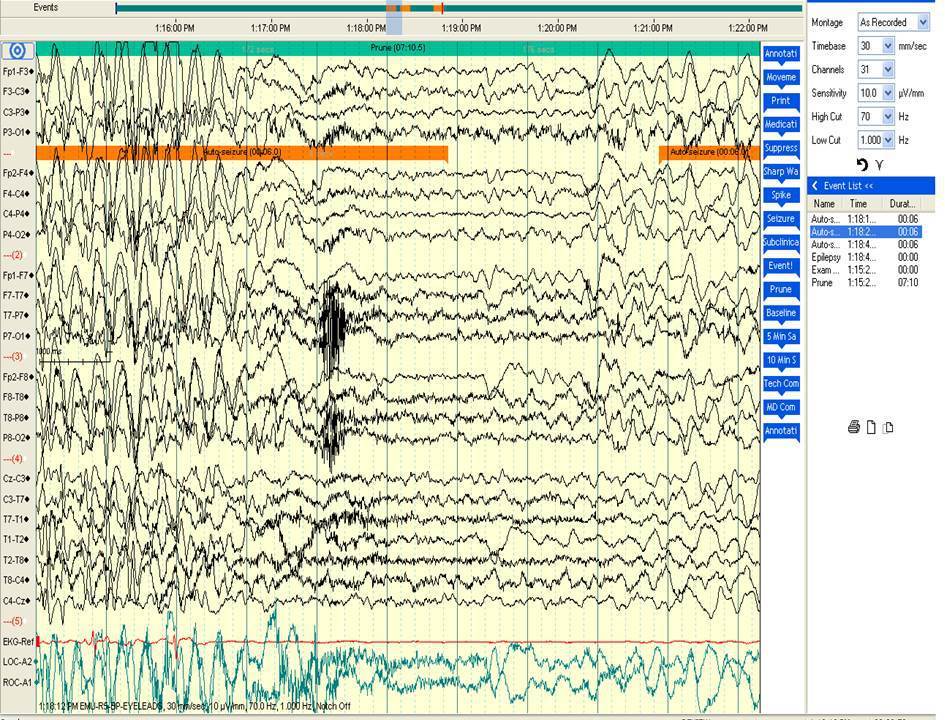Click the Y-shaped filter icon beside undo
This screenshot has height=720, width=945.
[879, 164]
